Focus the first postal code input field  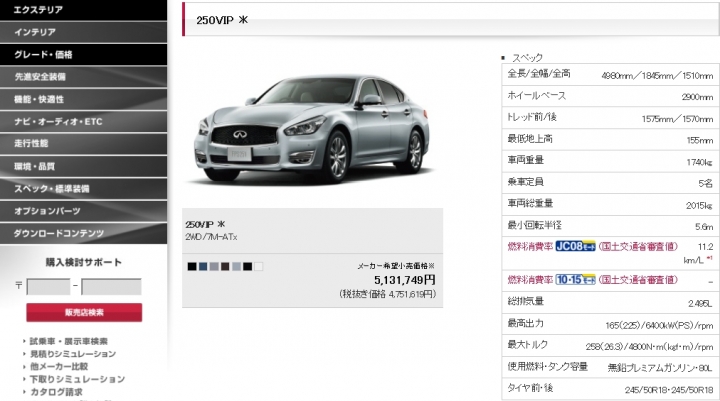pos(49,287)
